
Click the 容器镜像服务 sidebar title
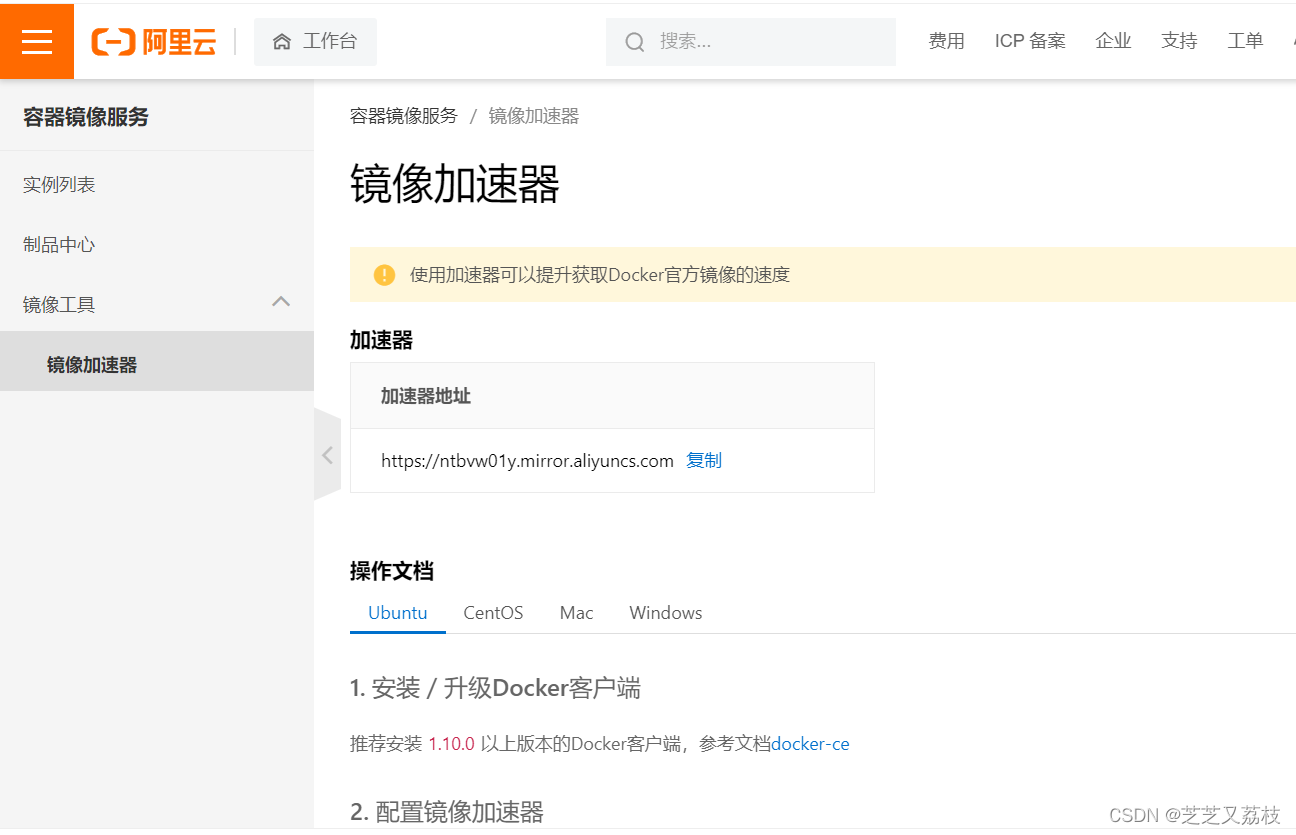(x=86, y=117)
